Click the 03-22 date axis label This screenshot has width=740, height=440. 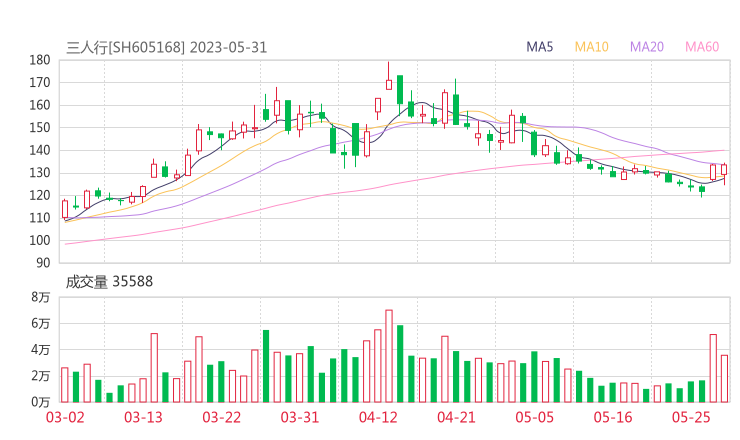(222, 417)
